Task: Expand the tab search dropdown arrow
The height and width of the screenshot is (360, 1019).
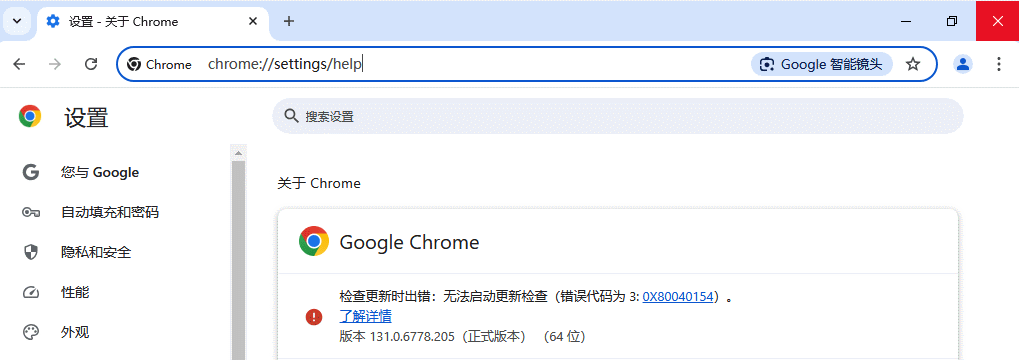Action: (17, 21)
